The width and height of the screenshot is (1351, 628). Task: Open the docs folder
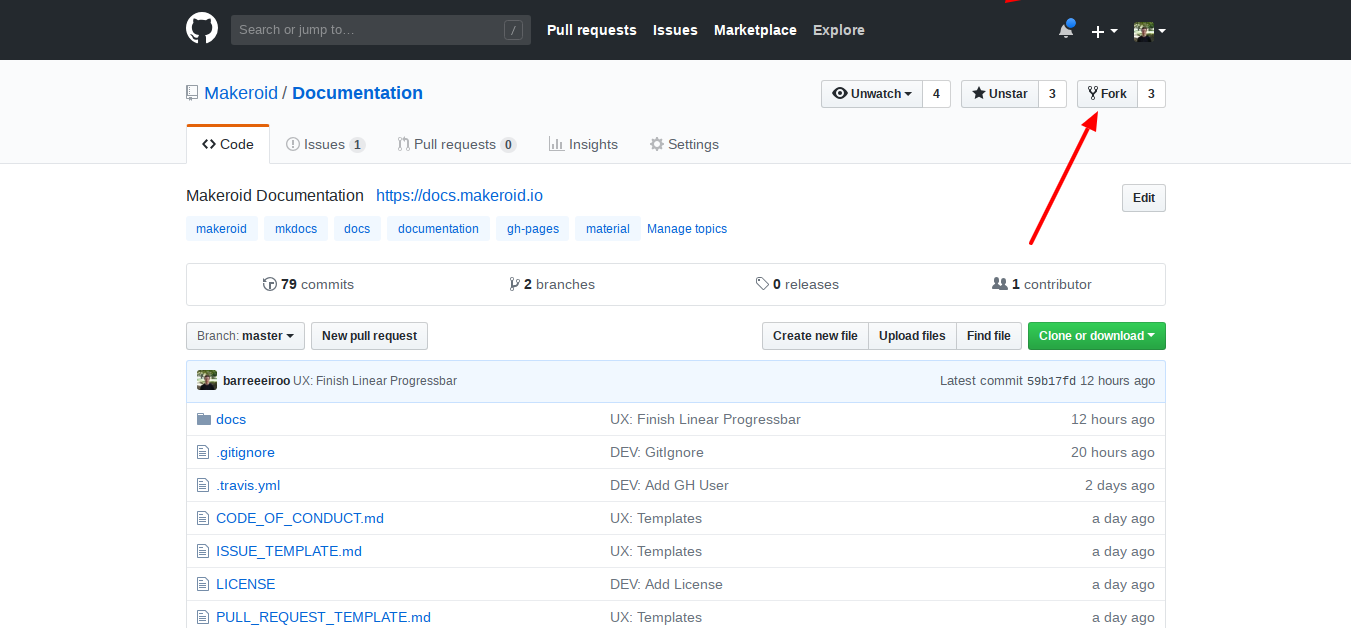(231, 418)
